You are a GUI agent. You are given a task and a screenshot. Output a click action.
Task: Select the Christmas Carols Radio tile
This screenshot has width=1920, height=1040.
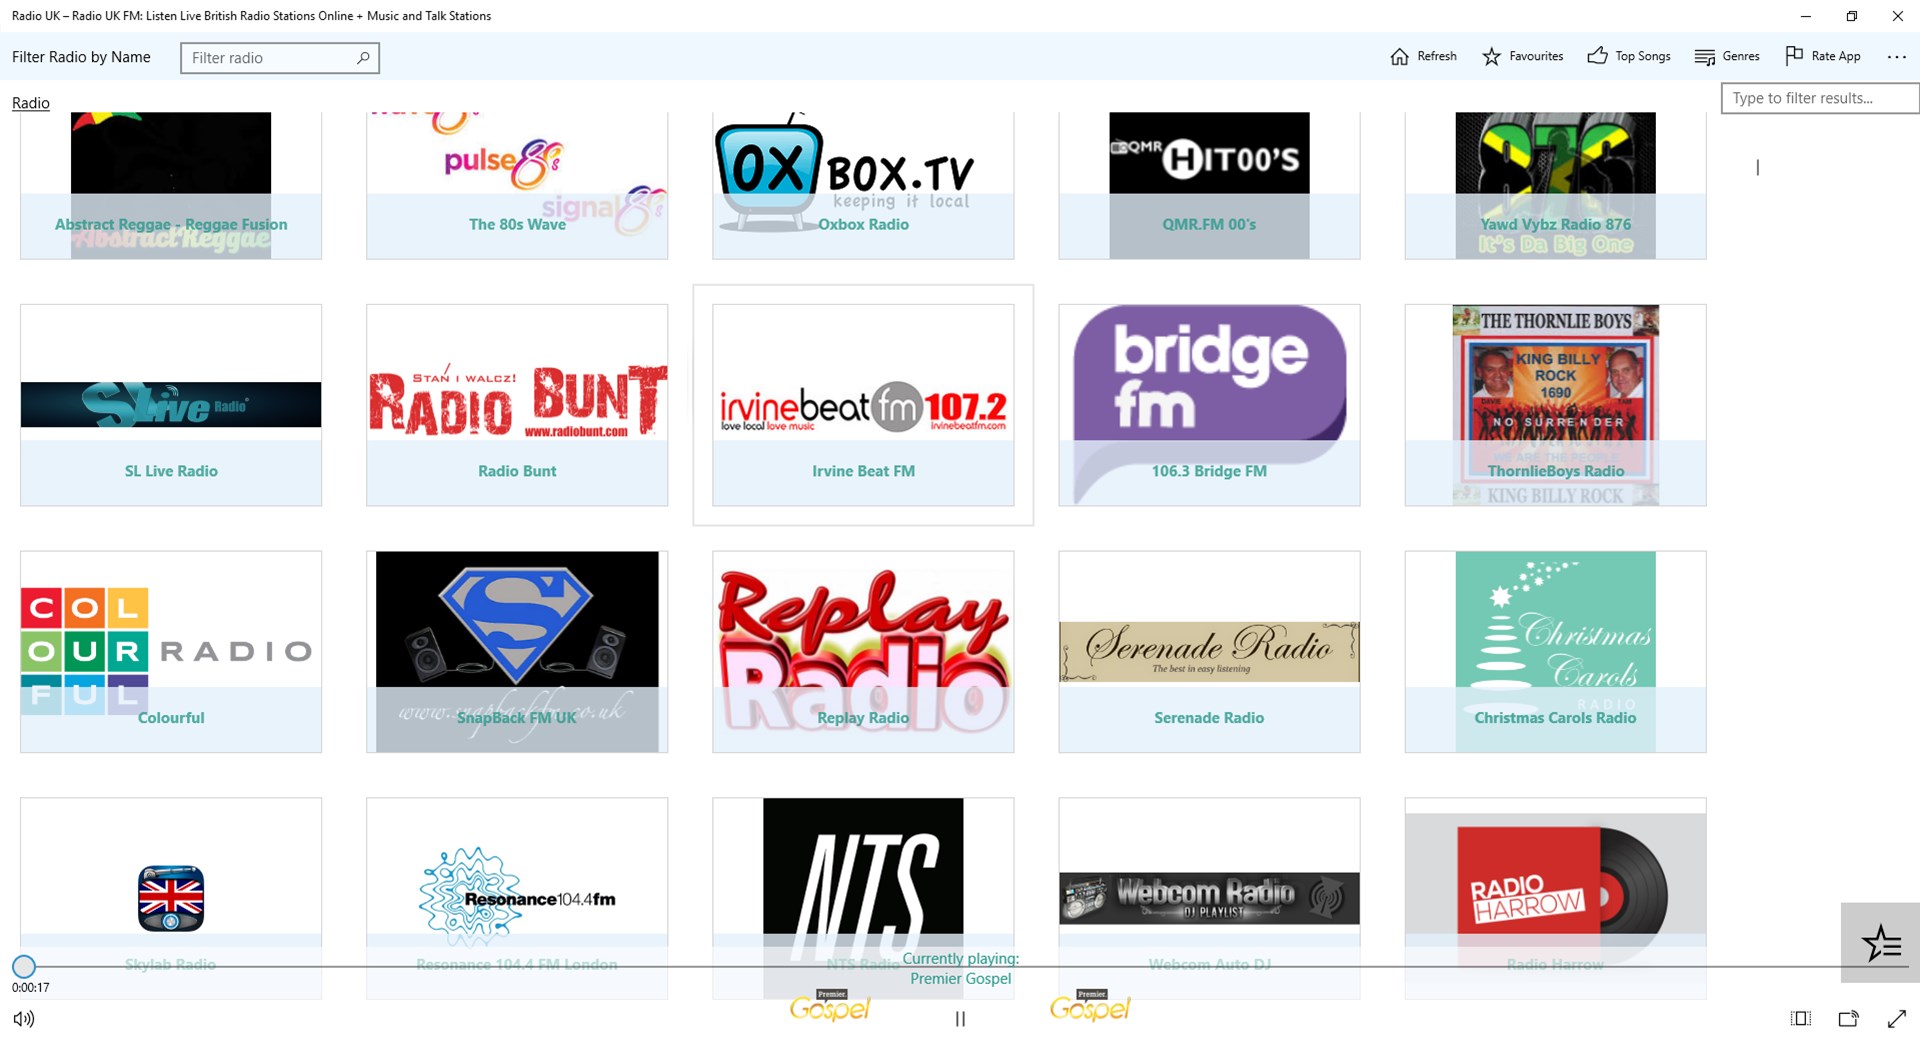[x=1555, y=652]
